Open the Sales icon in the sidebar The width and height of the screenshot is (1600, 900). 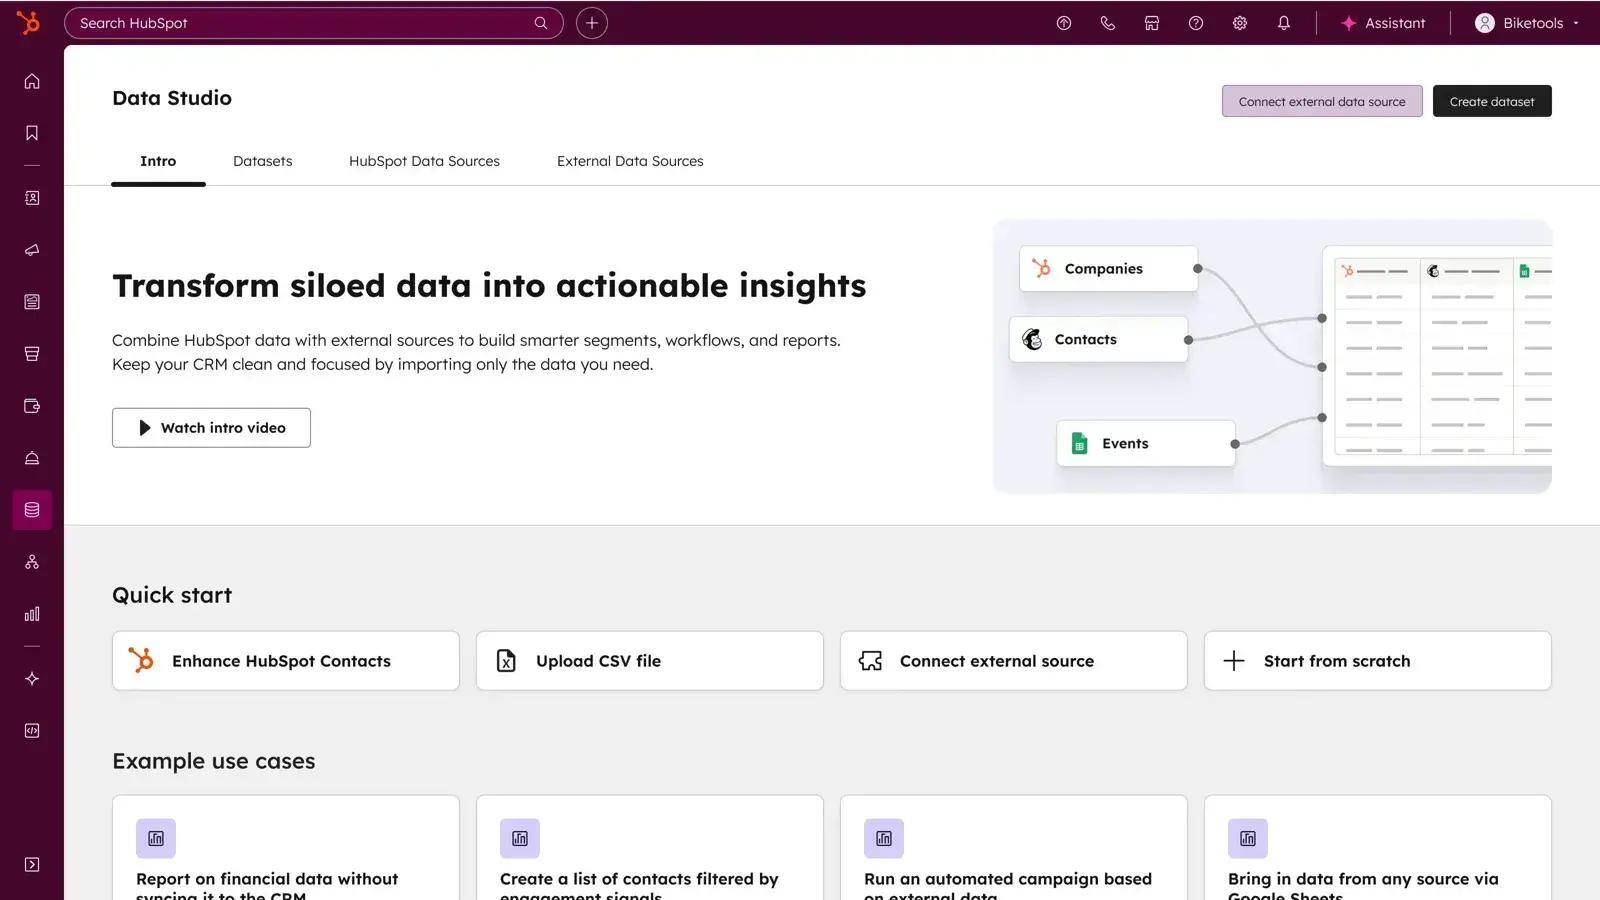[x=32, y=354]
